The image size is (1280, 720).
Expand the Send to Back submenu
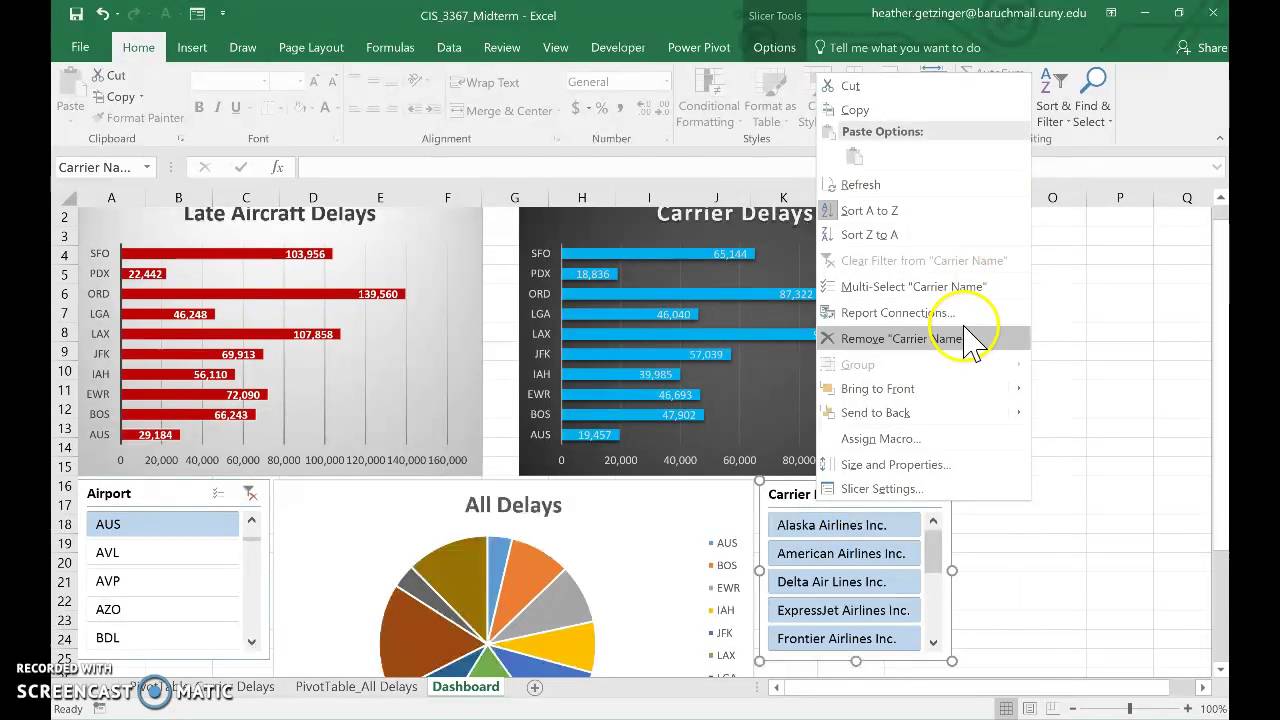(x=924, y=412)
